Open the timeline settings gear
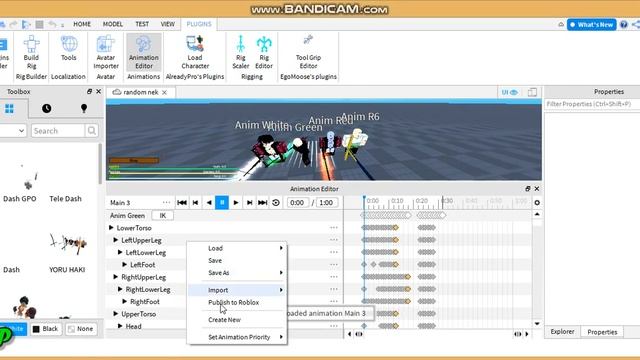This screenshot has height=360, width=640. coord(537,202)
